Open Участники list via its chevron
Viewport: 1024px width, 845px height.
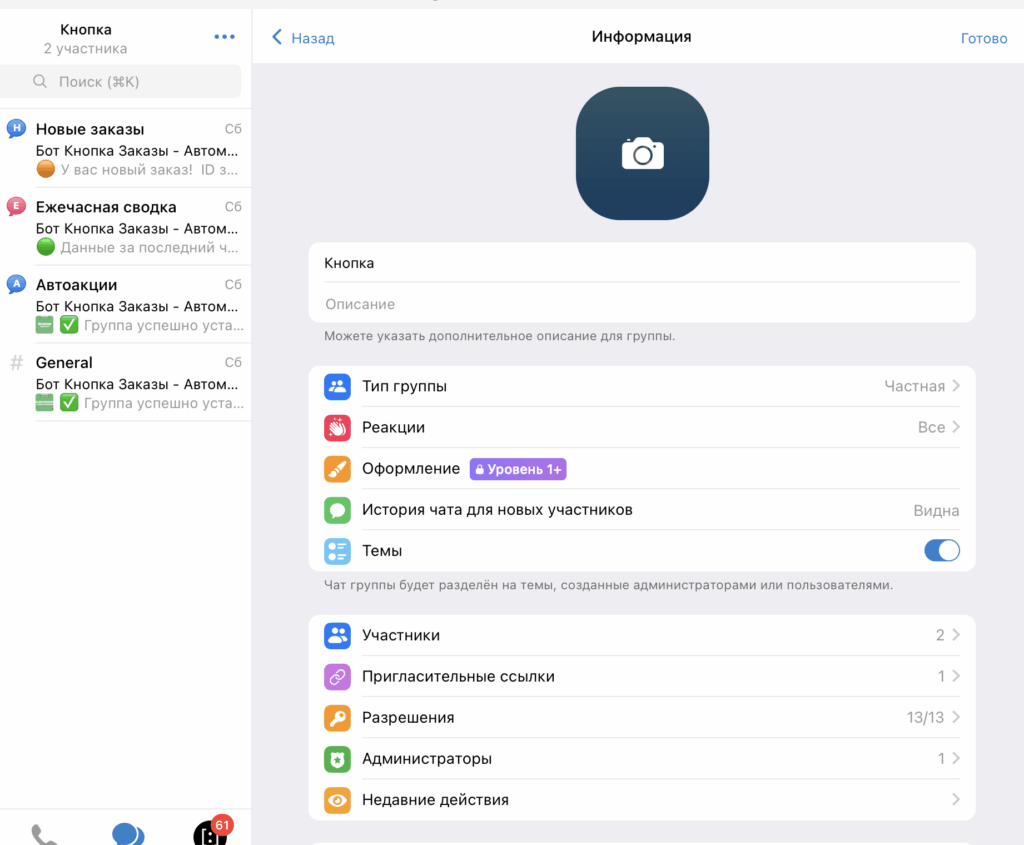pyautogui.click(x=956, y=635)
